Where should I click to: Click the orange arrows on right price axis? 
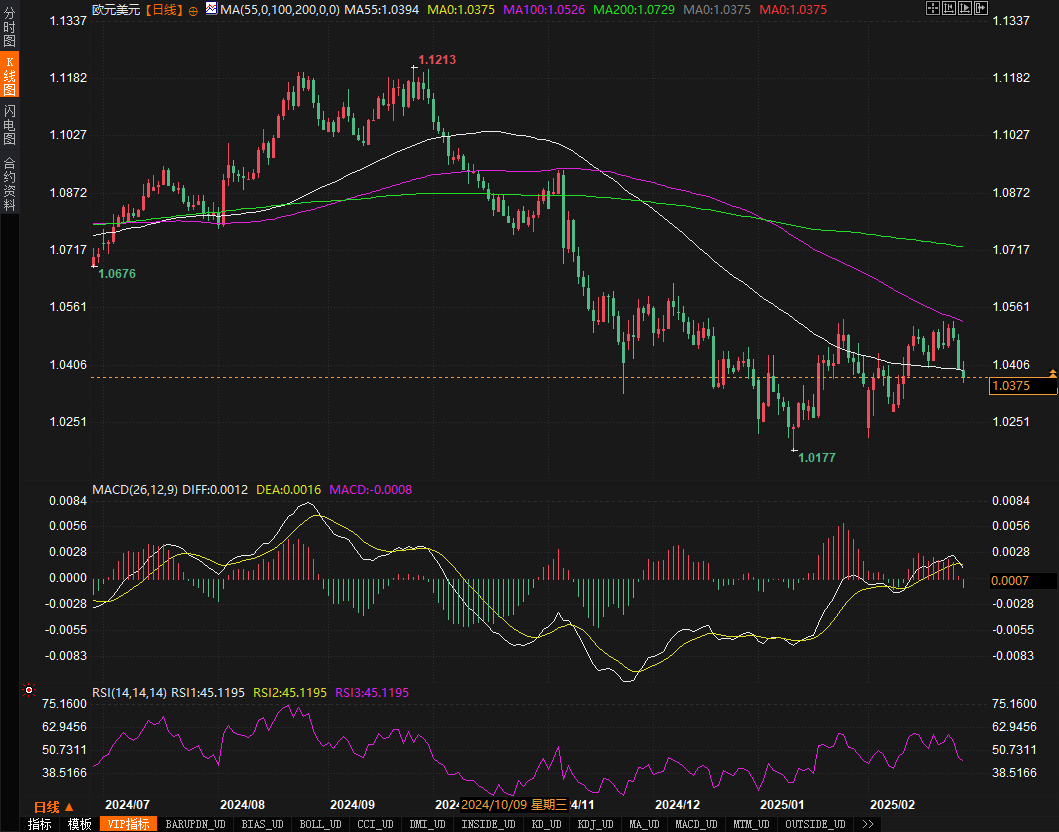point(1052,373)
